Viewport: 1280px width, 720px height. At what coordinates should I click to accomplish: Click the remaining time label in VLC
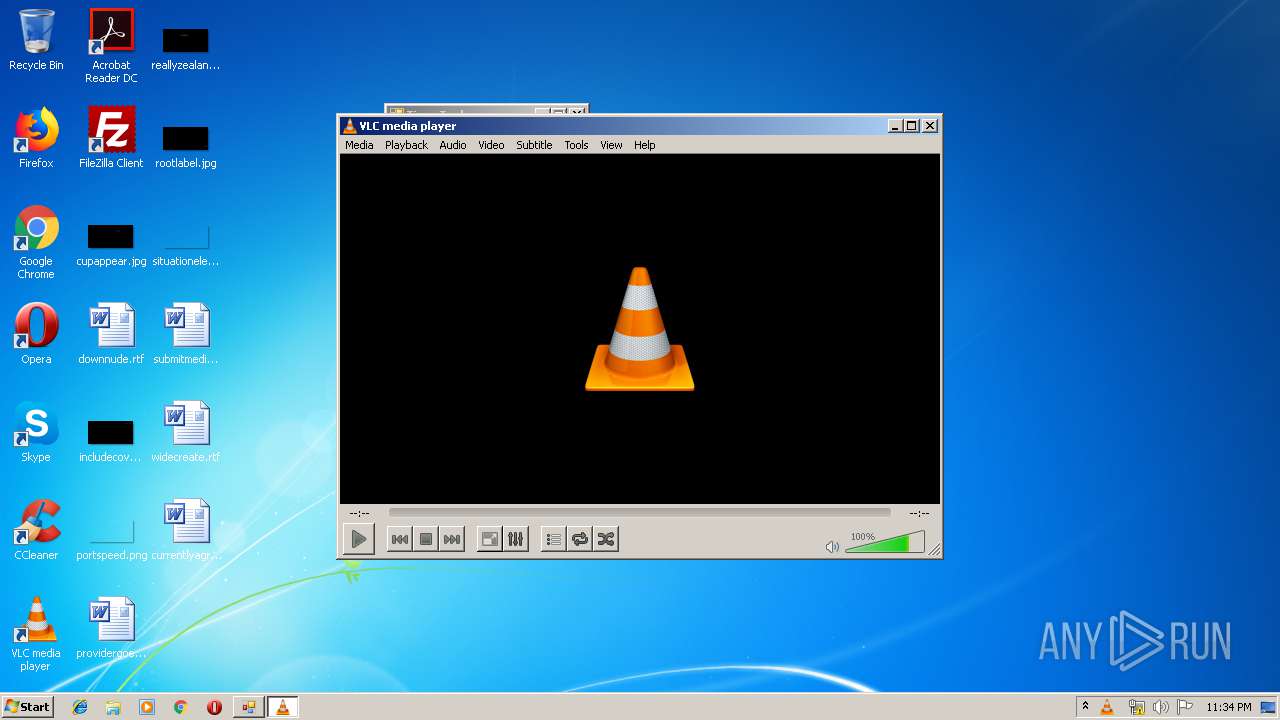(x=919, y=513)
